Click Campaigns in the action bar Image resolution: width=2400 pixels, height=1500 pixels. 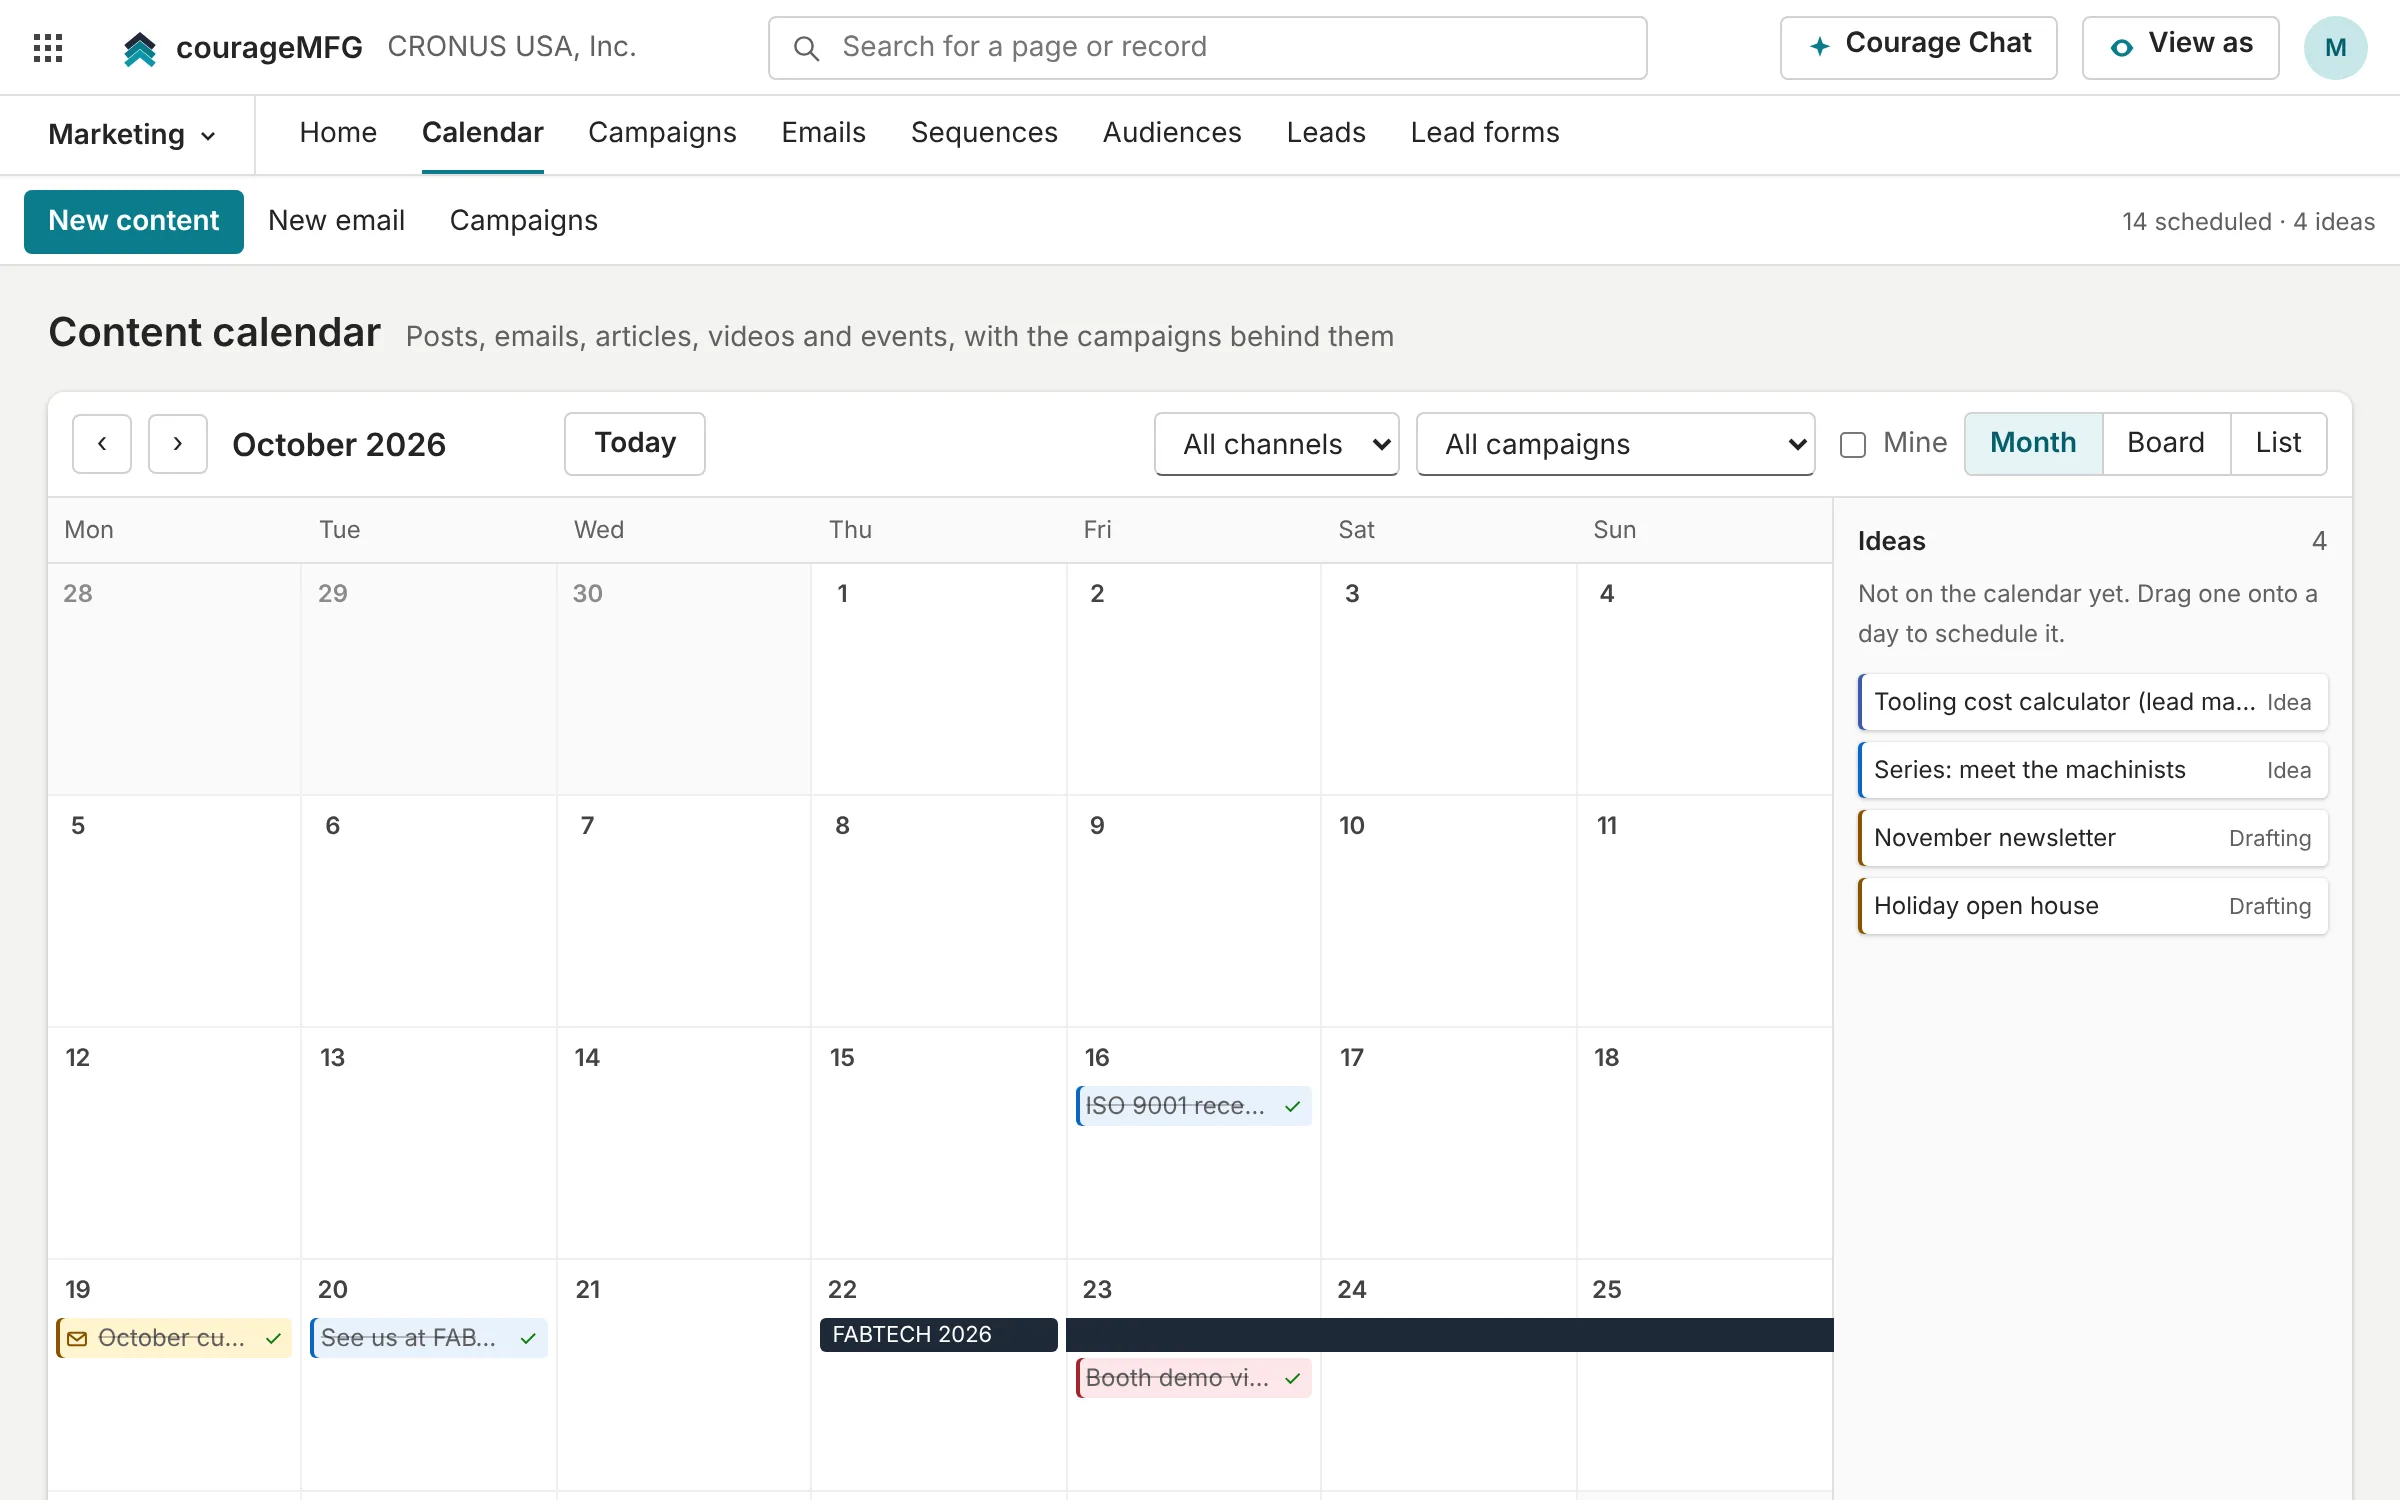click(524, 221)
